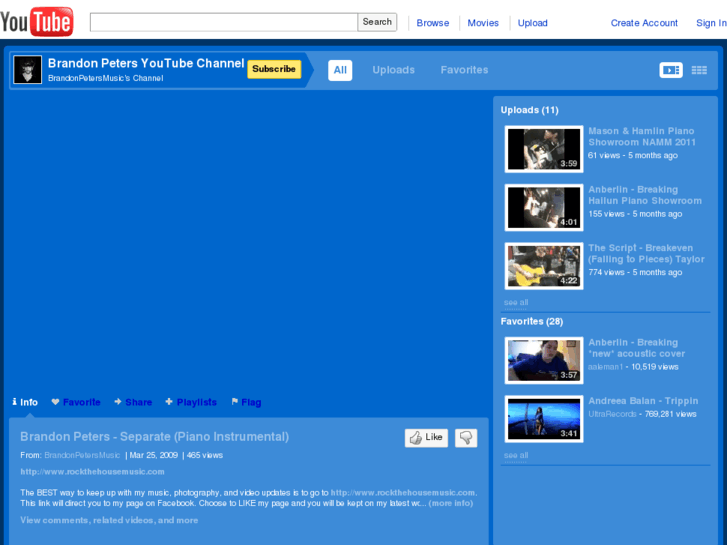
Task: Click the thumbs down dislike icon
Action: (466, 437)
